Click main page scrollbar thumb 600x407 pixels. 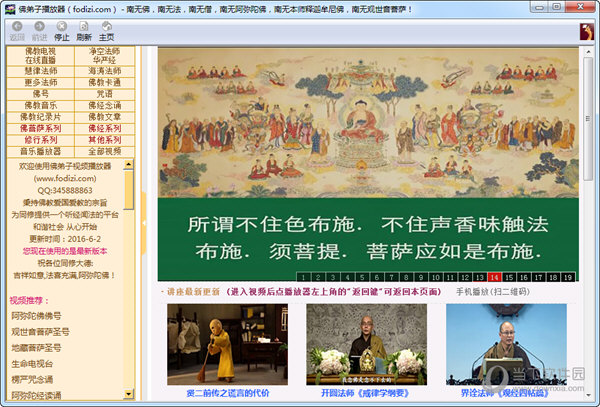(x=588, y=119)
